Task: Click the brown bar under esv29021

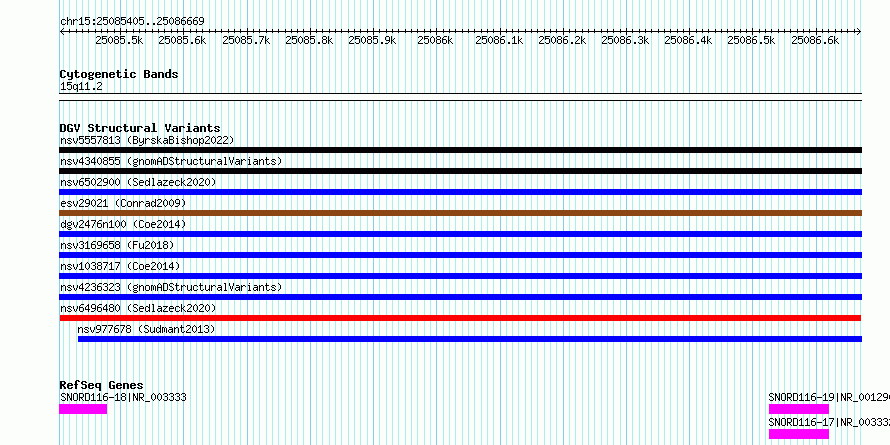Action: point(460,213)
